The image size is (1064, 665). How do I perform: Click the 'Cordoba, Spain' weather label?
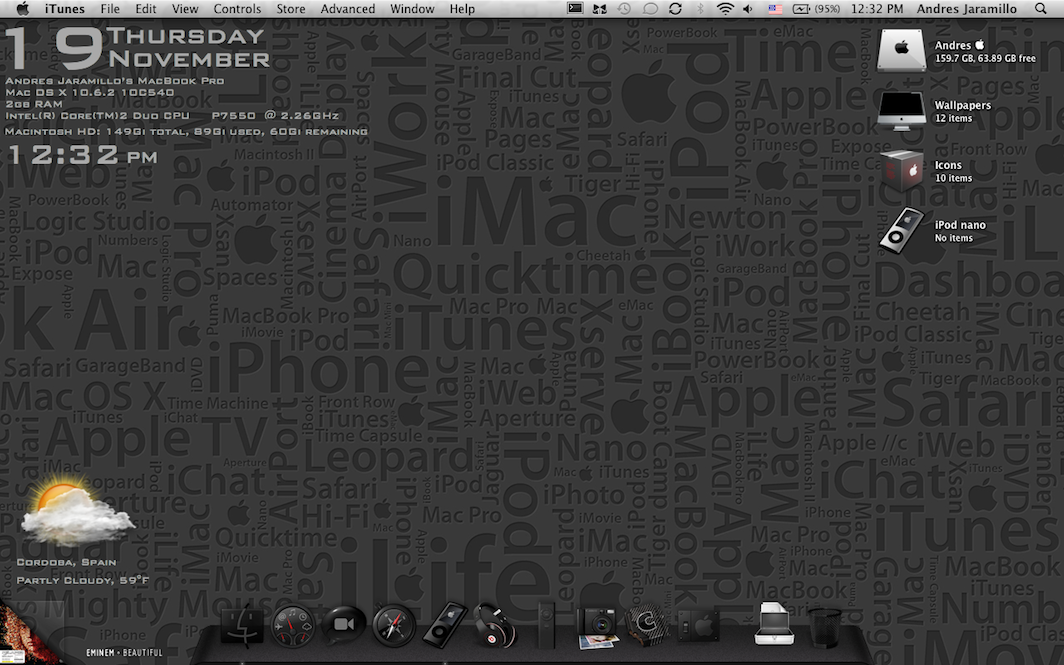pos(66,562)
